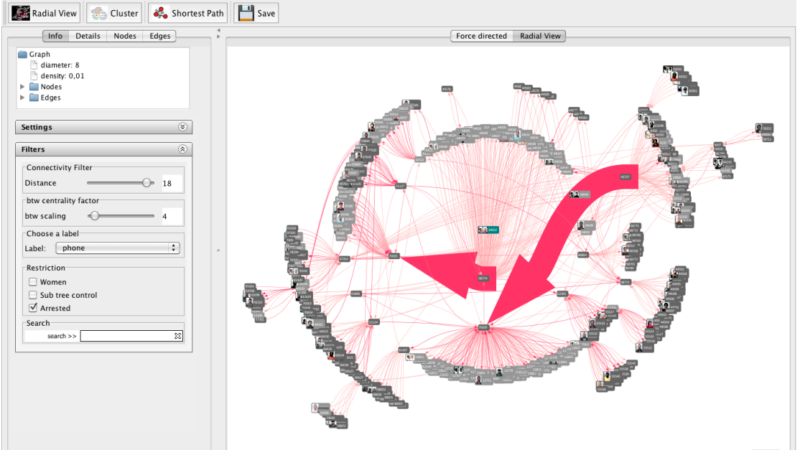
Task: Run the Cluster tool
Action: pyautogui.click(x=114, y=13)
